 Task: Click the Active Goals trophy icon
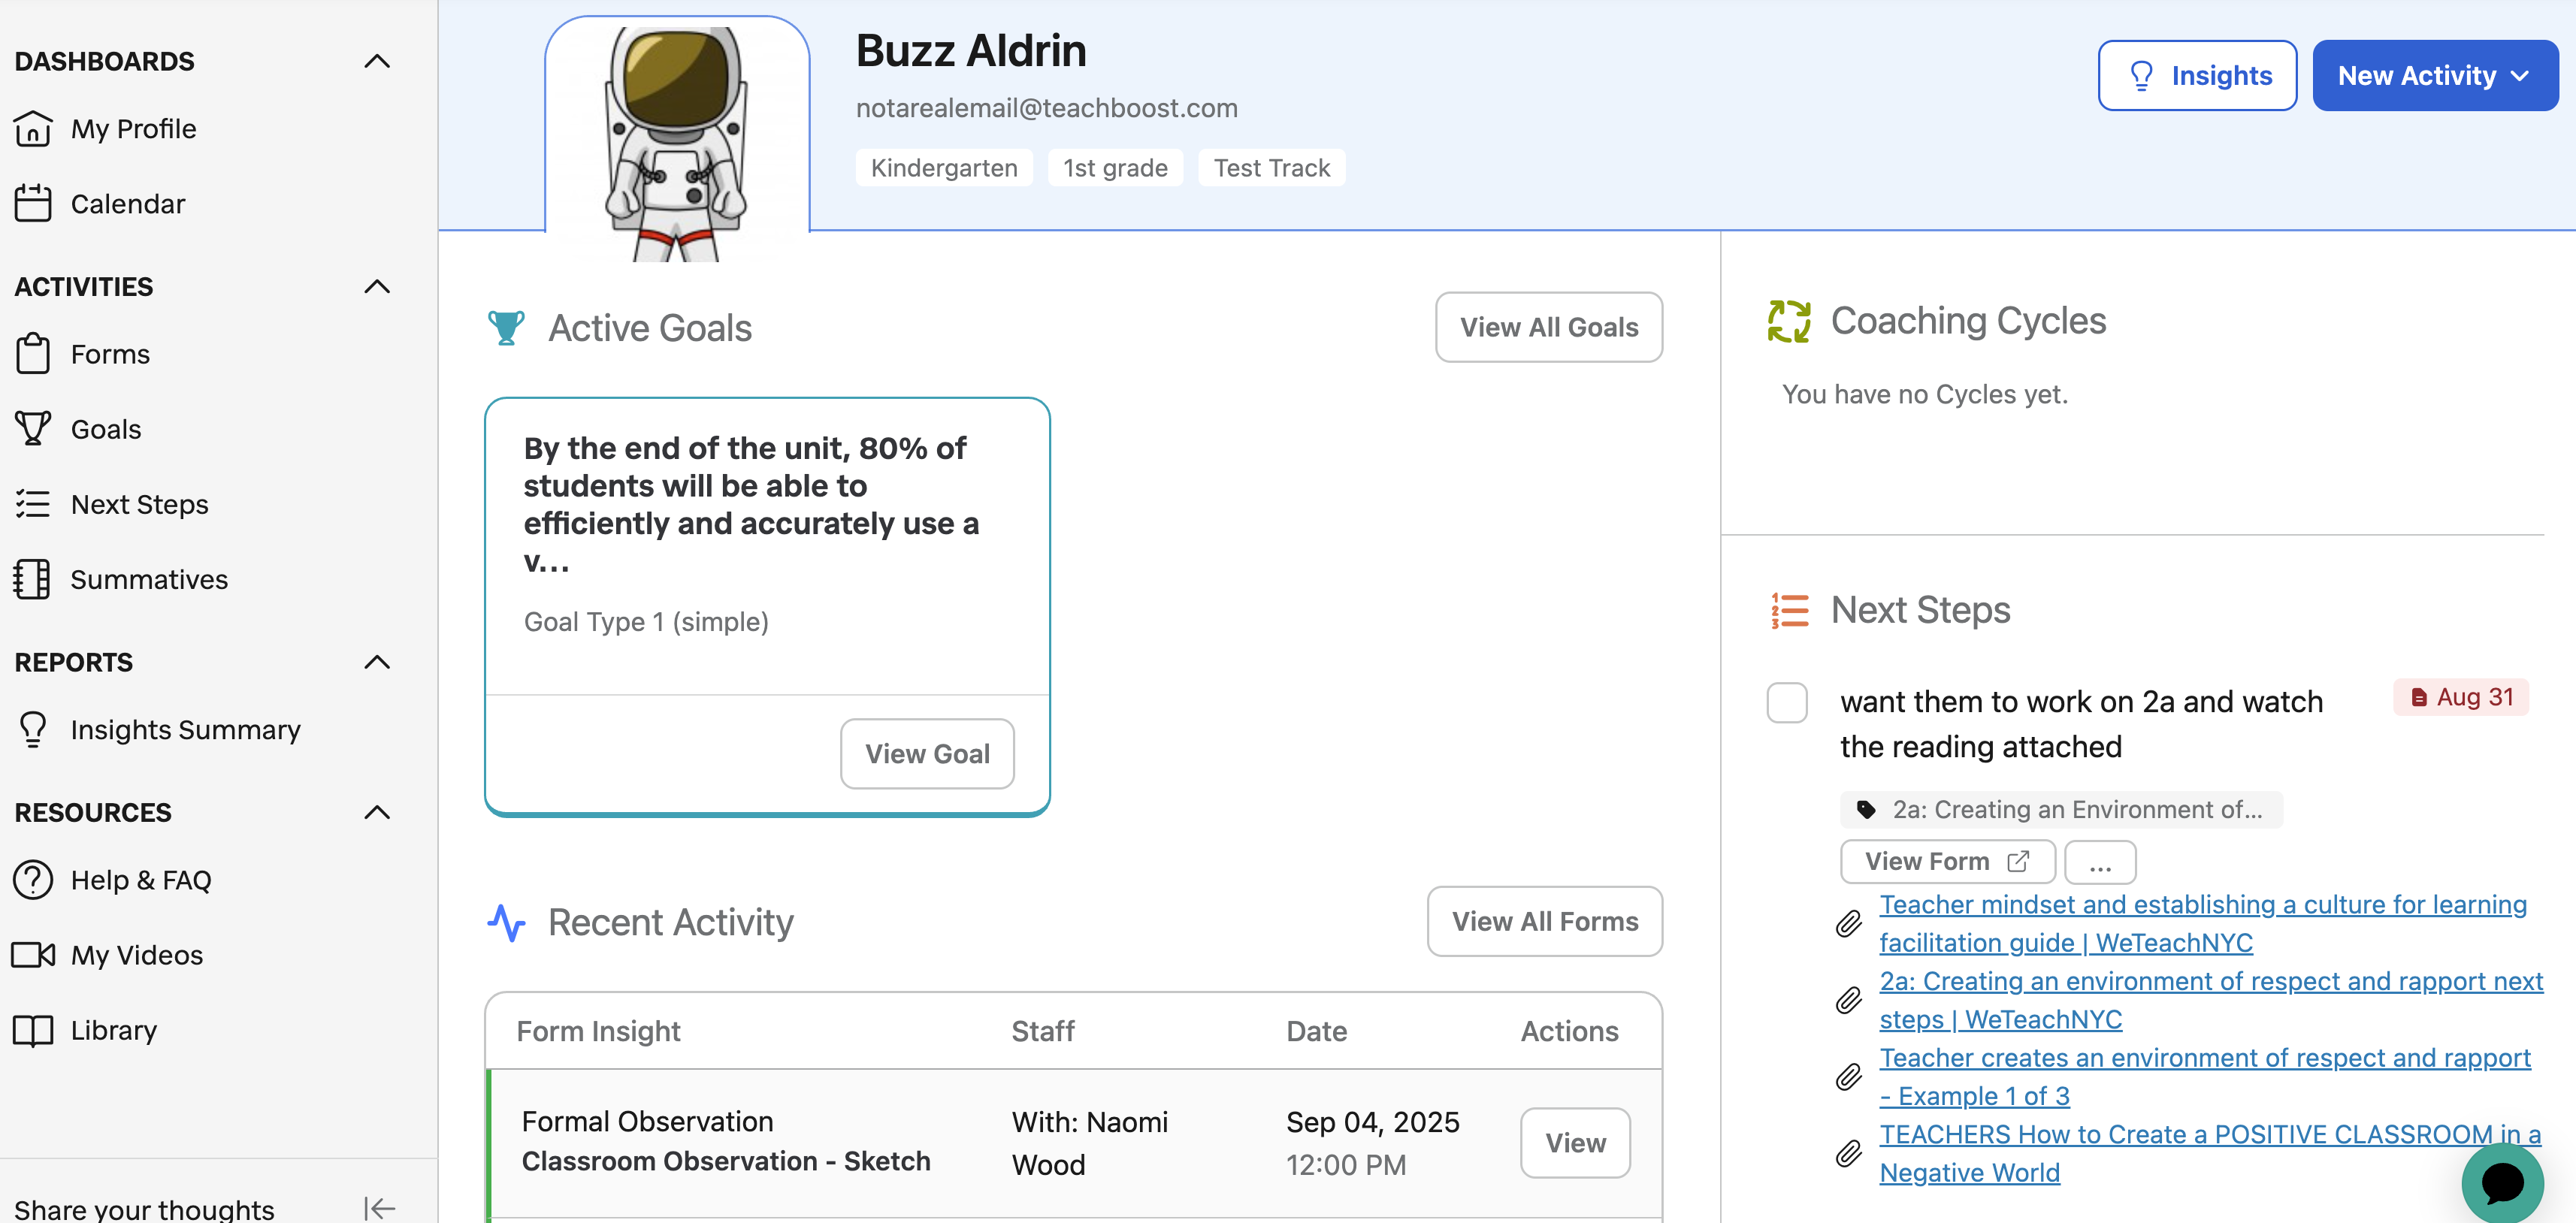coord(506,328)
